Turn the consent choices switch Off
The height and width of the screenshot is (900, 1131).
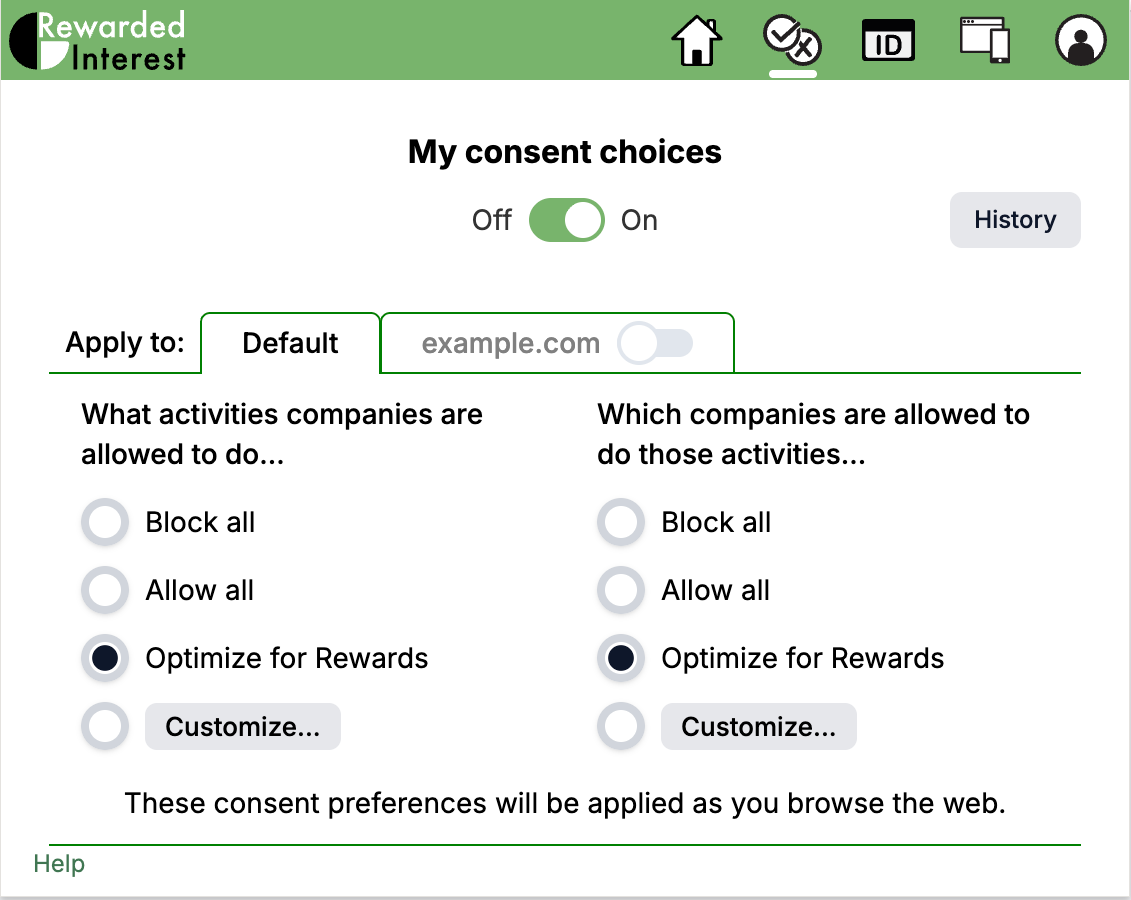pyautogui.click(x=566, y=220)
